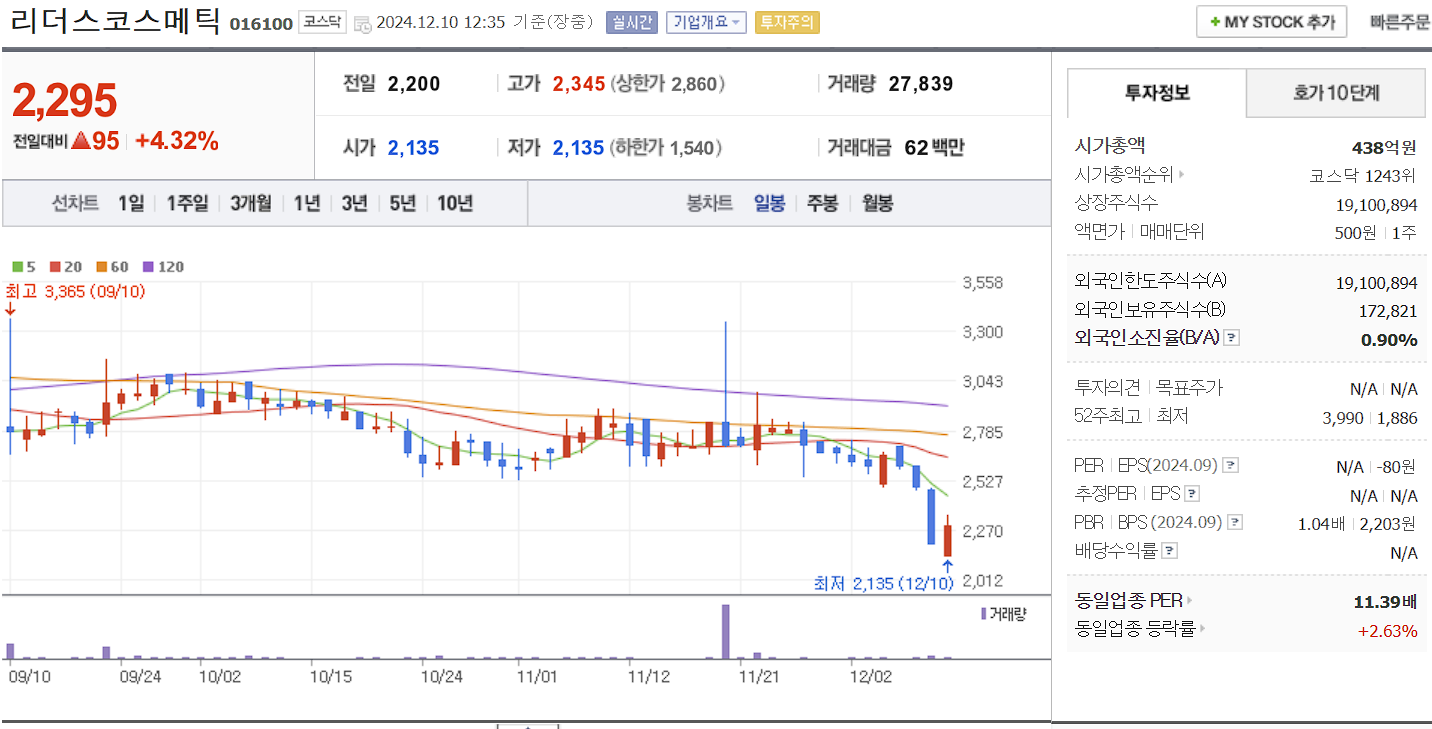Open the PBR|BPS(2024.09) help tooltip

click(x=1235, y=521)
